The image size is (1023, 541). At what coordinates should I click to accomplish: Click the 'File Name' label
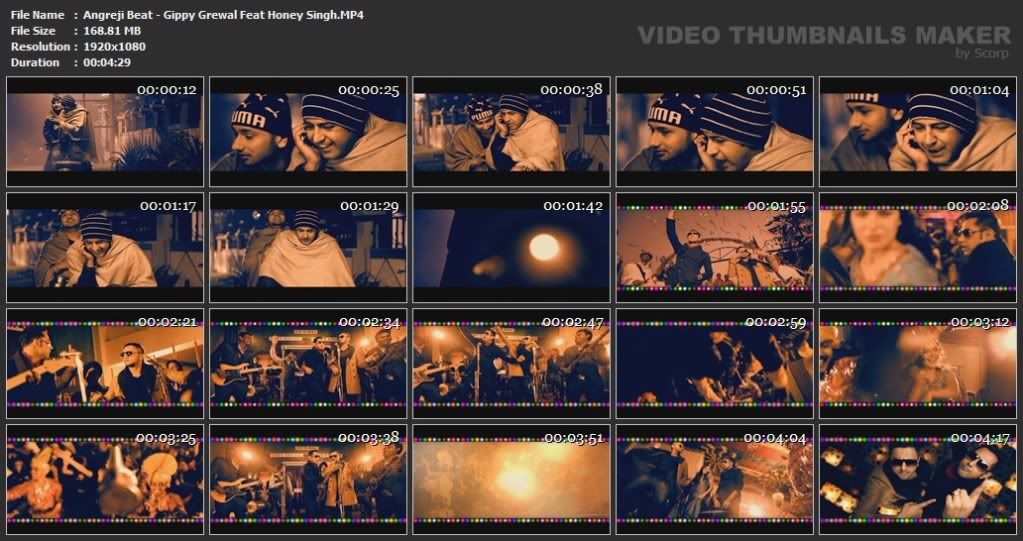[x=38, y=15]
